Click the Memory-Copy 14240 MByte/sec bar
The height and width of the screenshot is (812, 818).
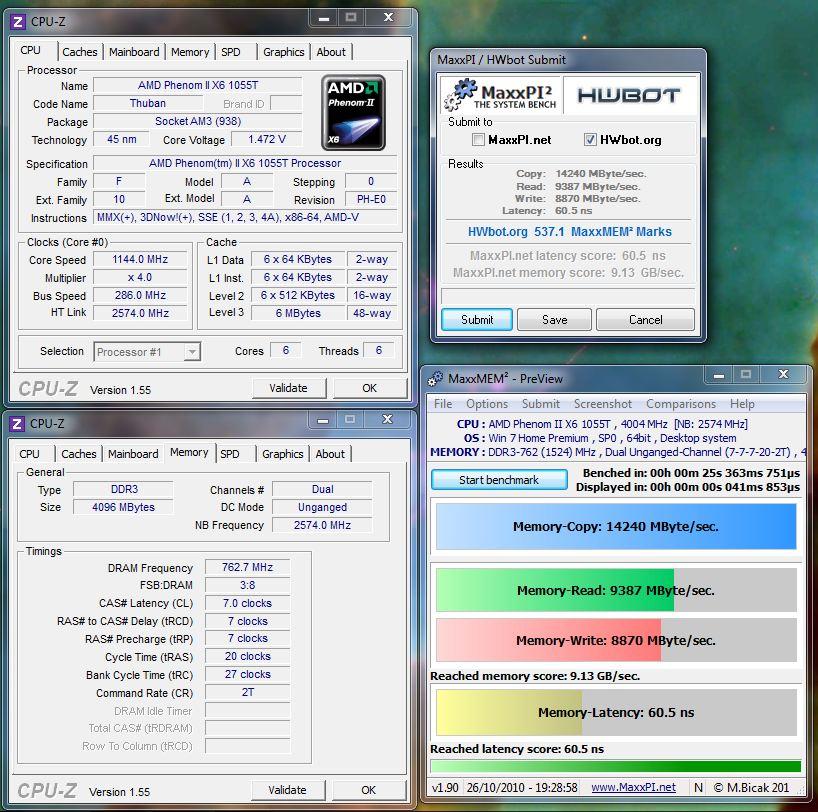pyautogui.click(x=616, y=527)
